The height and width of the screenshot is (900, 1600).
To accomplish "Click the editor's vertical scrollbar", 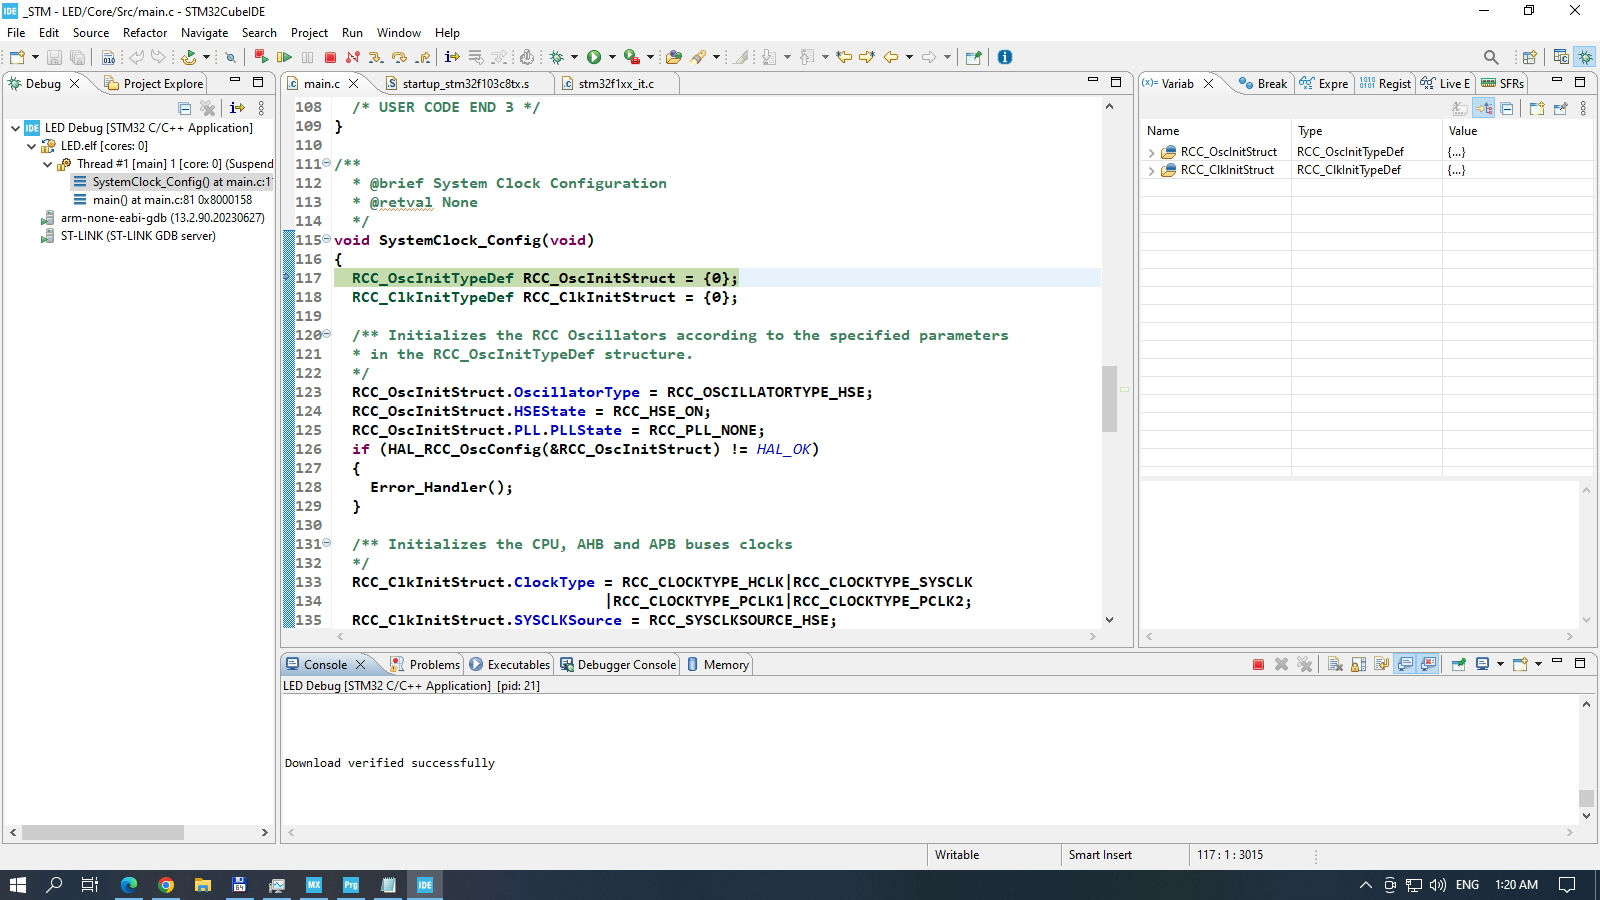I will click(1110, 400).
